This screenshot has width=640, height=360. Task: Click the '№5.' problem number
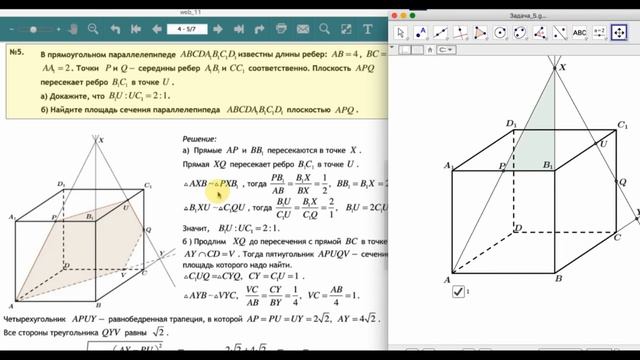coord(17,52)
